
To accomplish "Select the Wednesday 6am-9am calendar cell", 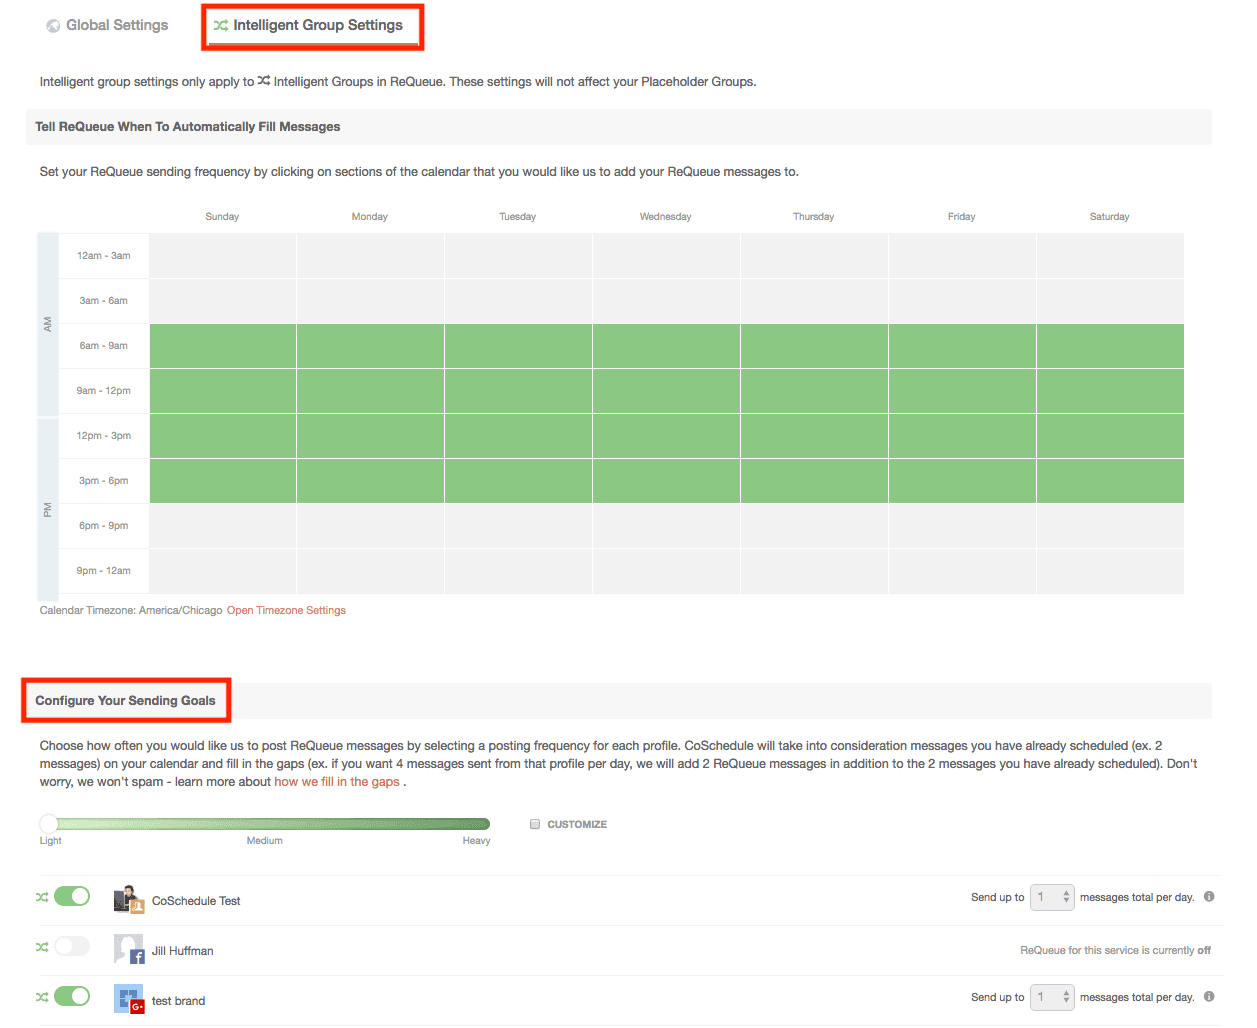I will click(665, 345).
